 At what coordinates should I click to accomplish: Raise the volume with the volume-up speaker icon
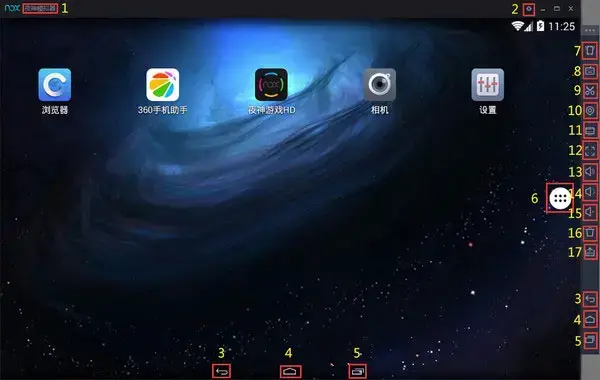(x=590, y=171)
